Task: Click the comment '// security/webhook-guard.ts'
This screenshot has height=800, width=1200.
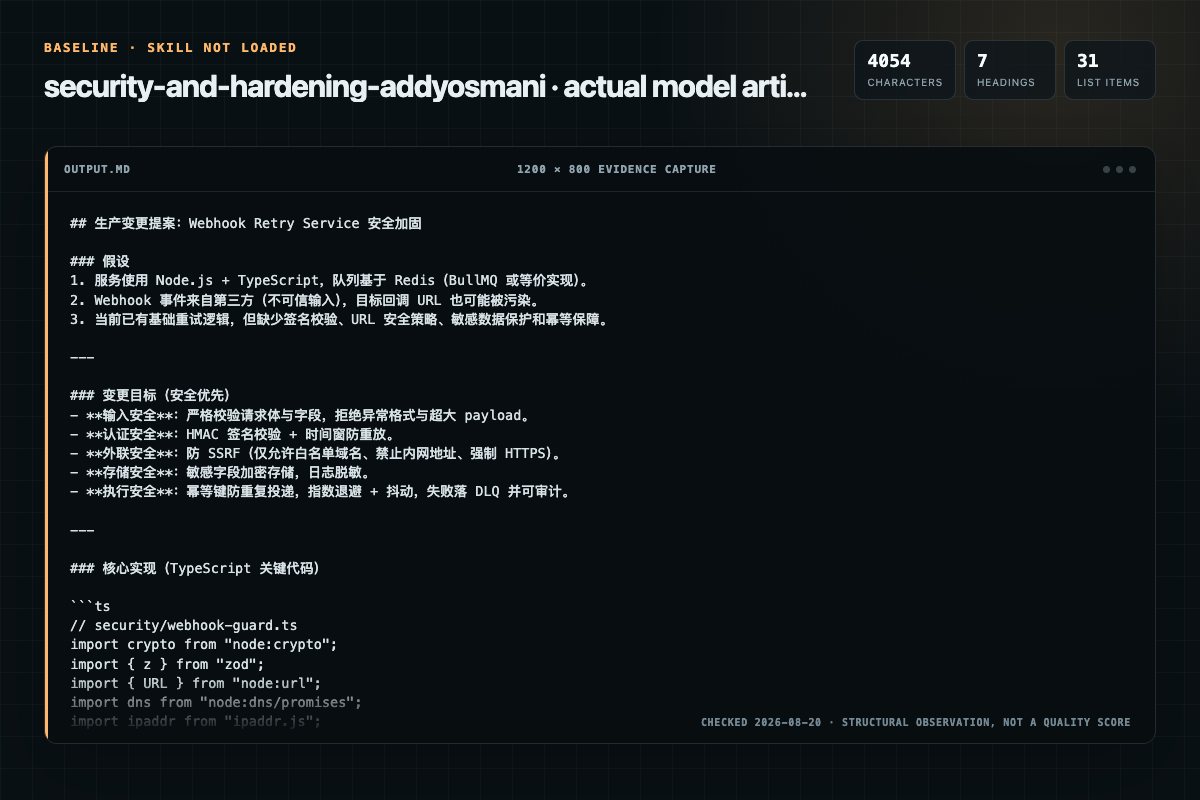Action: 184,625
